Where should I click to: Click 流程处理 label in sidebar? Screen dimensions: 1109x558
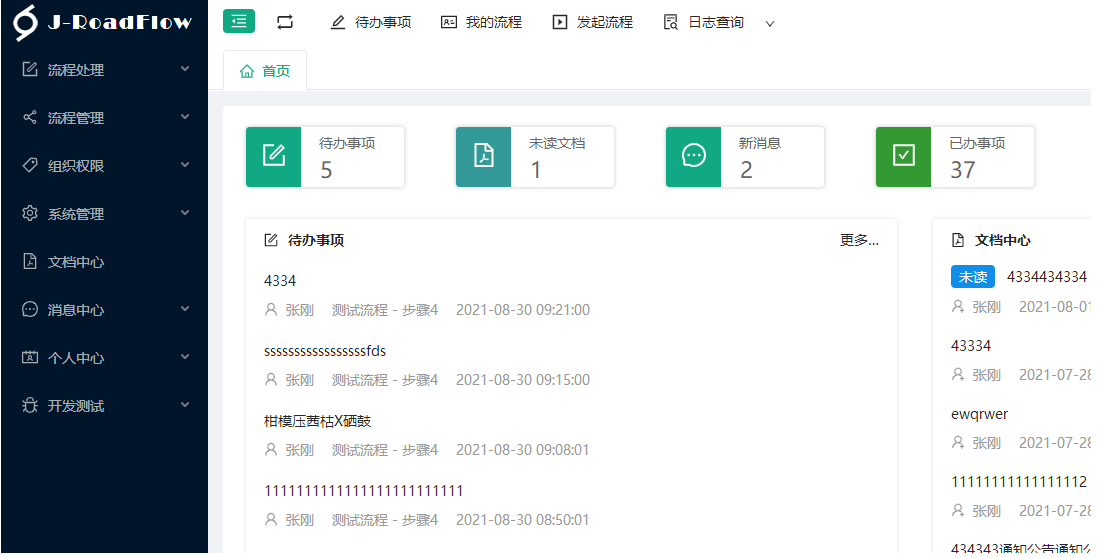[76, 70]
